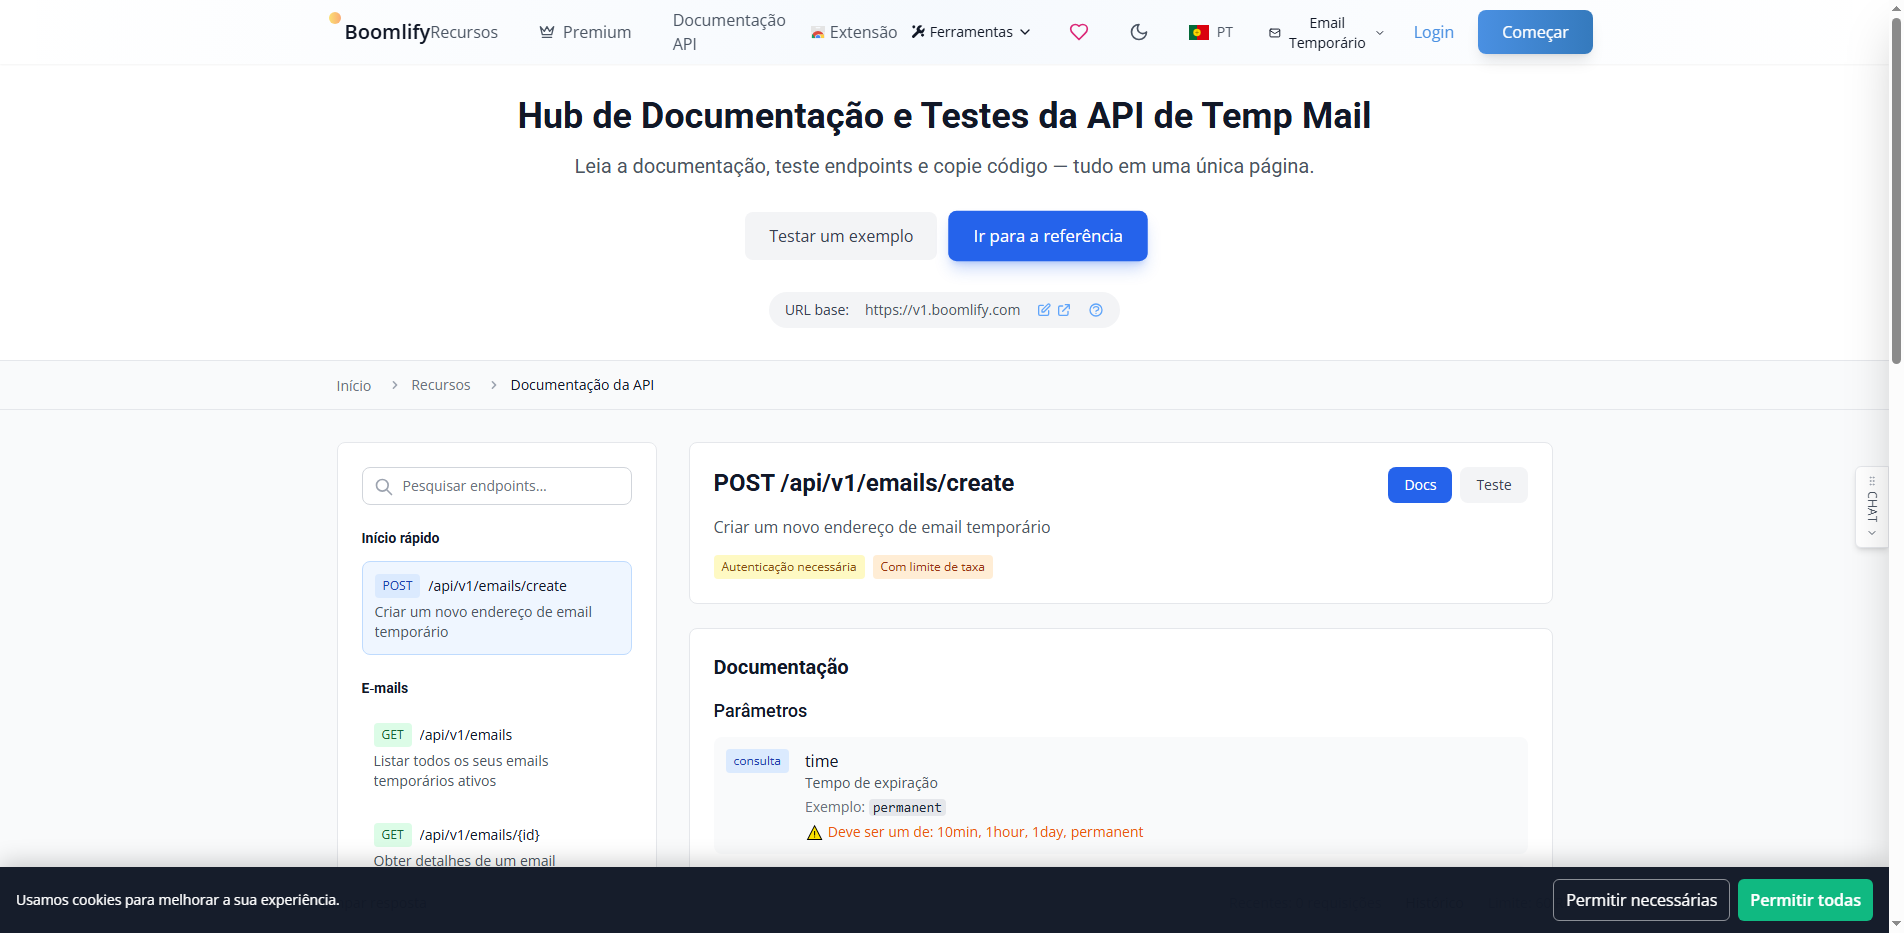1904x933 pixels.
Task: Switch to the Docs tab
Action: [1419, 485]
